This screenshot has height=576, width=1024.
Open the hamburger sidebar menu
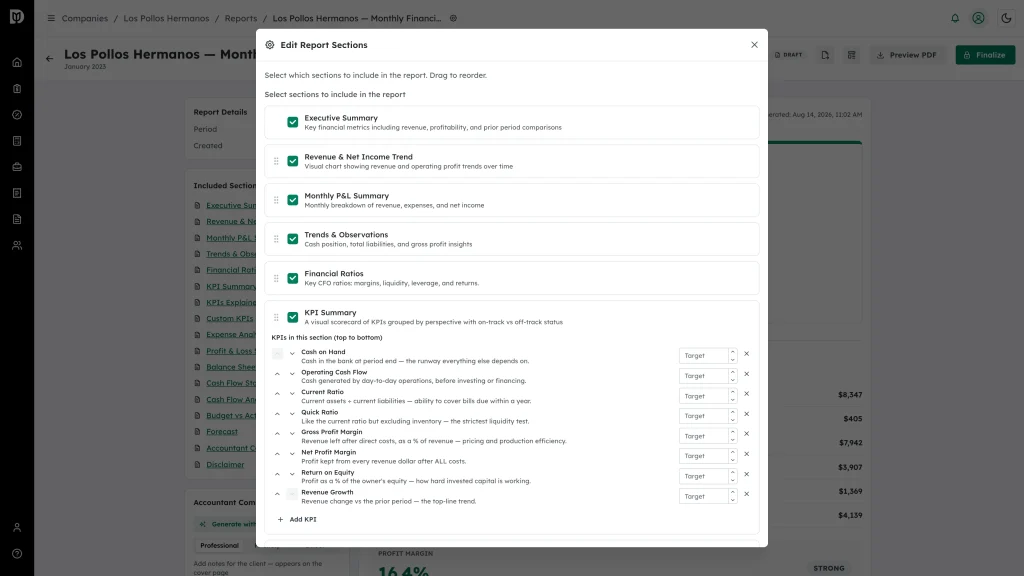(x=51, y=18)
